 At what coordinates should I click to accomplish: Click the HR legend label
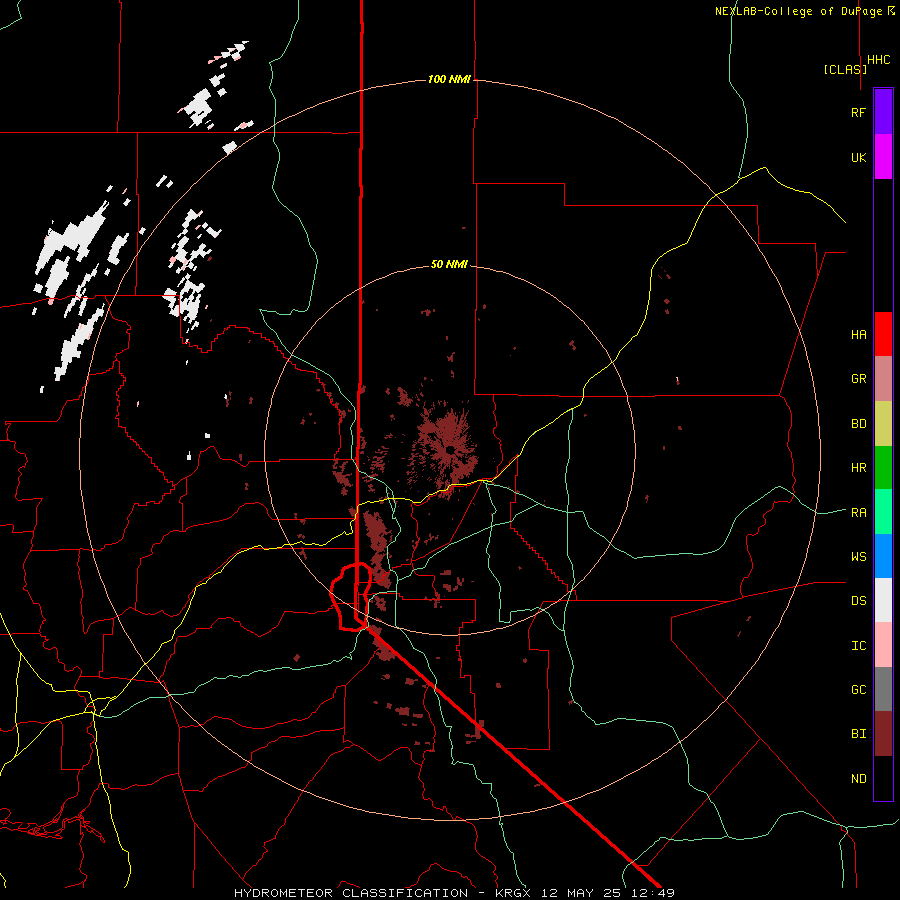pyautogui.click(x=858, y=468)
